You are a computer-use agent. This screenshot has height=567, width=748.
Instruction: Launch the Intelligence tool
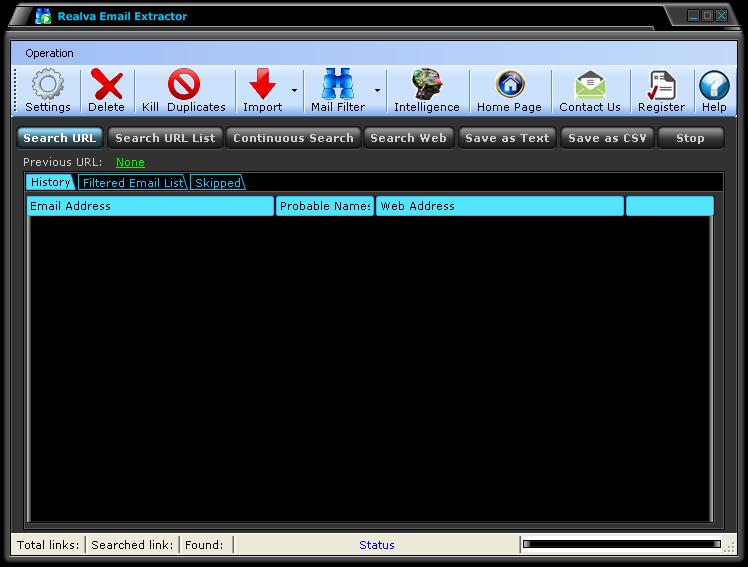tap(426, 91)
